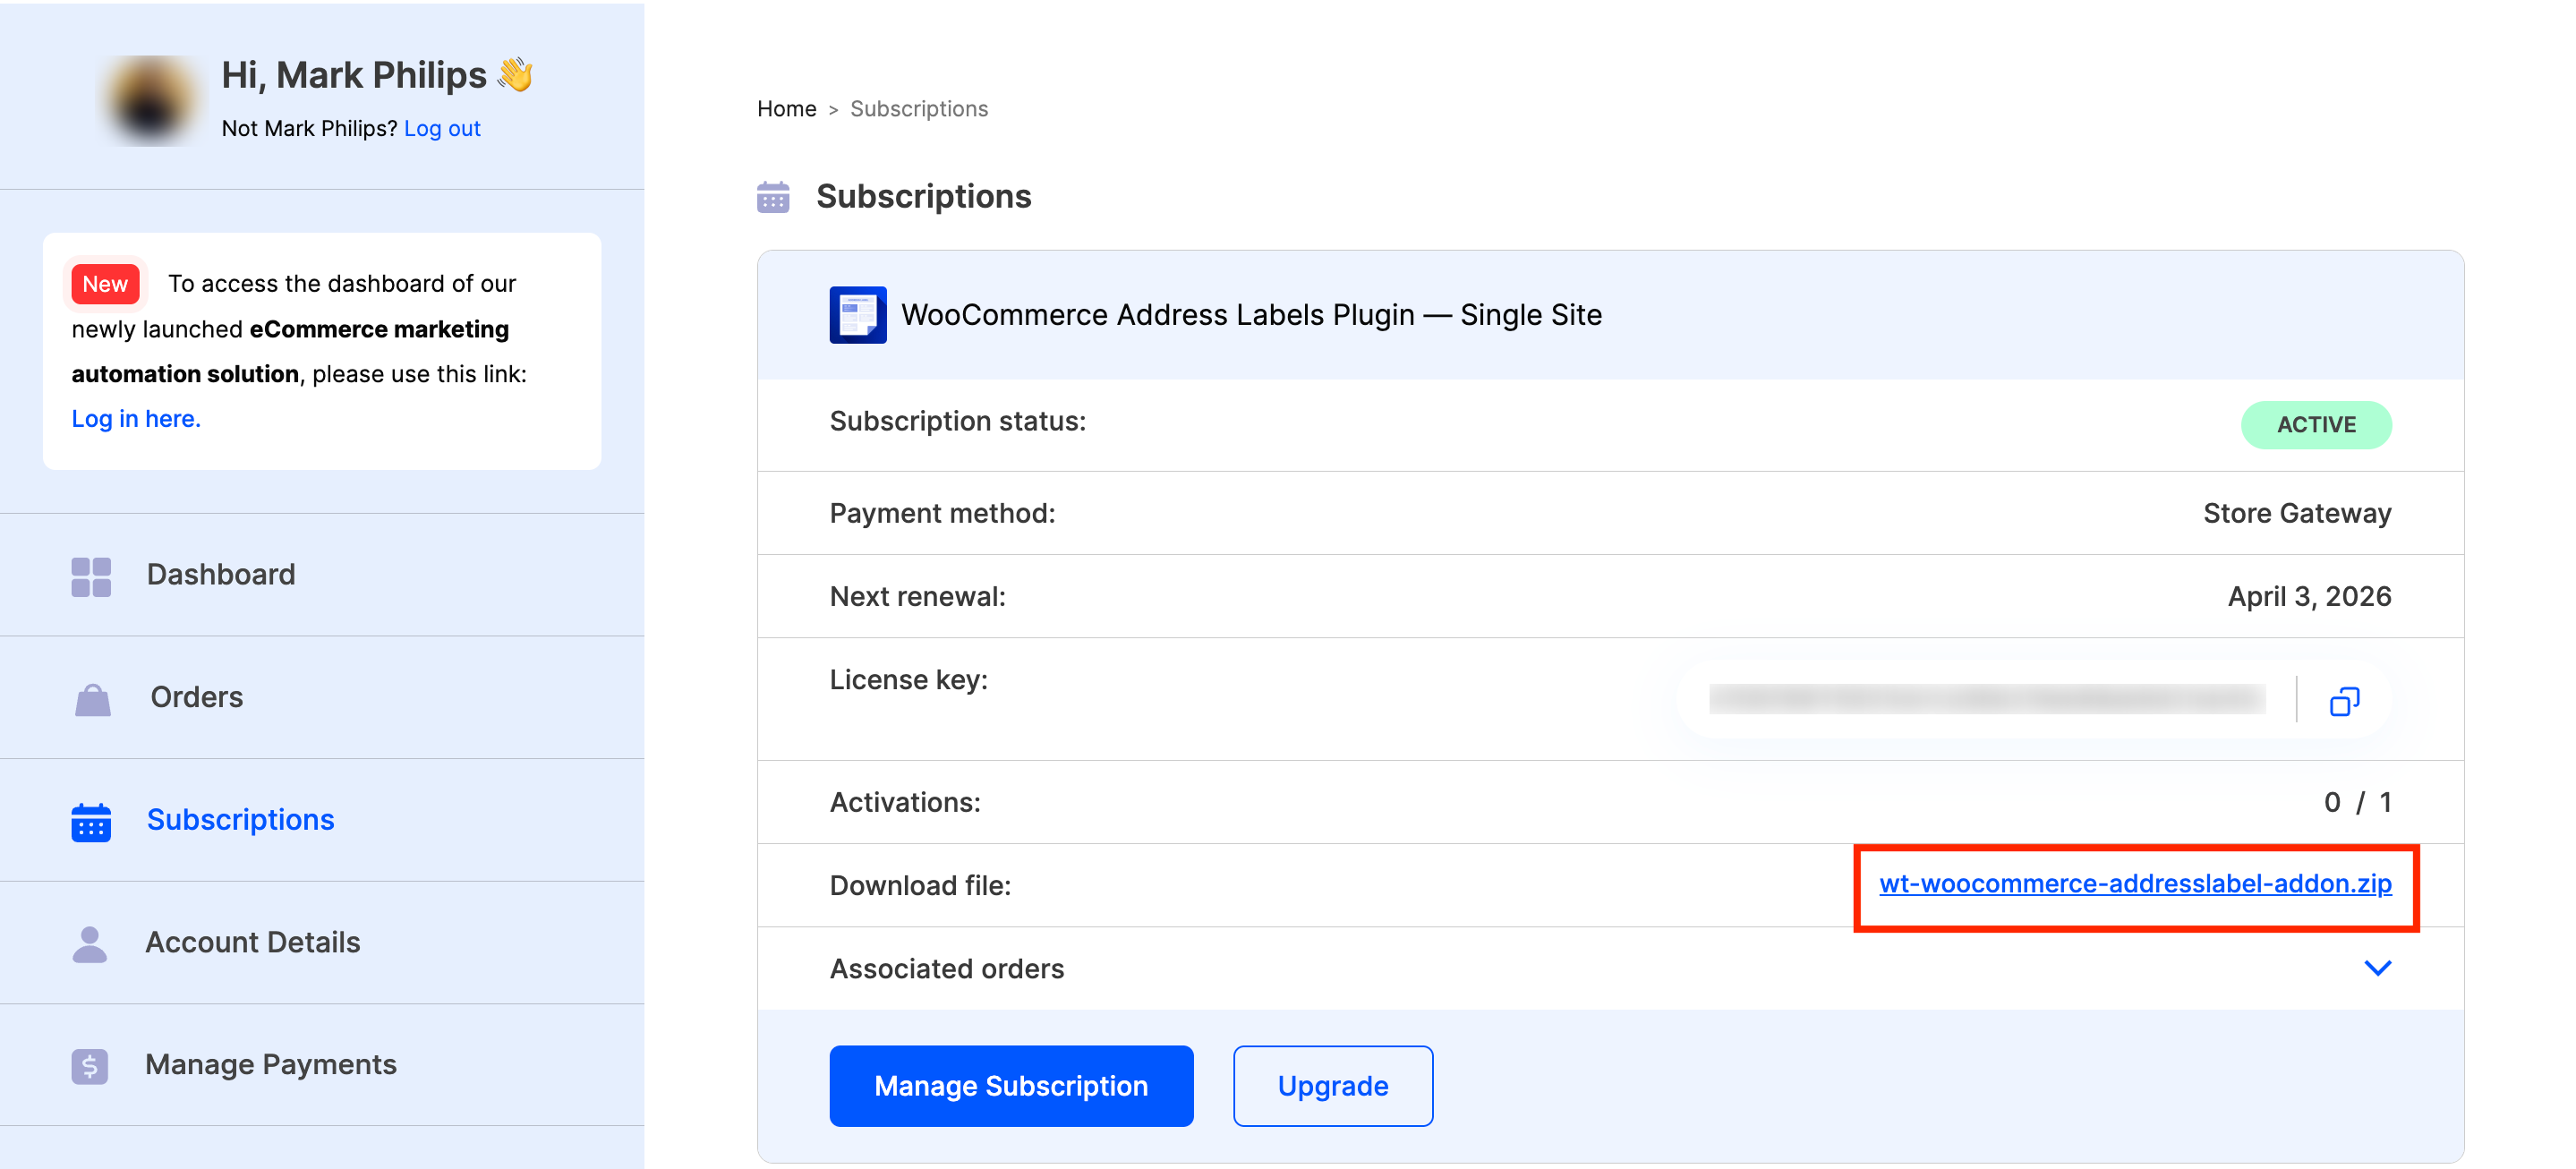The width and height of the screenshot is (2576, 1169).
Task: Click the Address Labels plugin product icon
Action: tap(858, 315)
